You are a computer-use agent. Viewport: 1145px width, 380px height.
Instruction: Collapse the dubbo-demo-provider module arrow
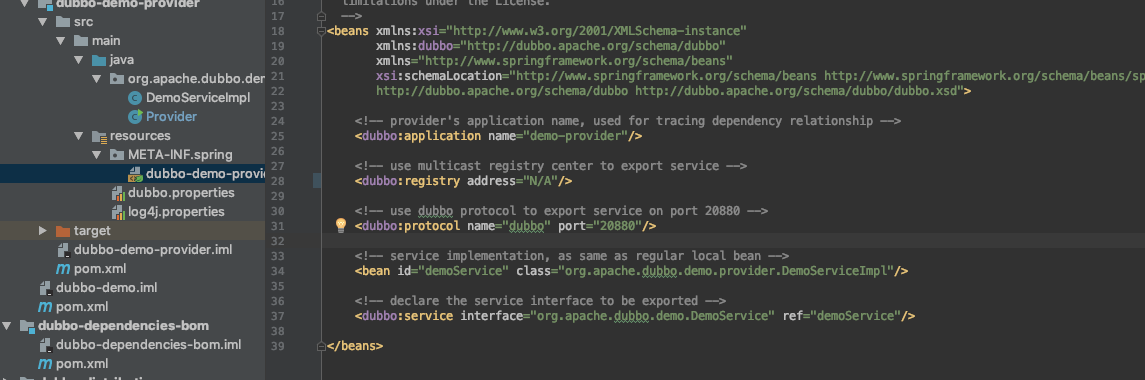tap(24, 4)
